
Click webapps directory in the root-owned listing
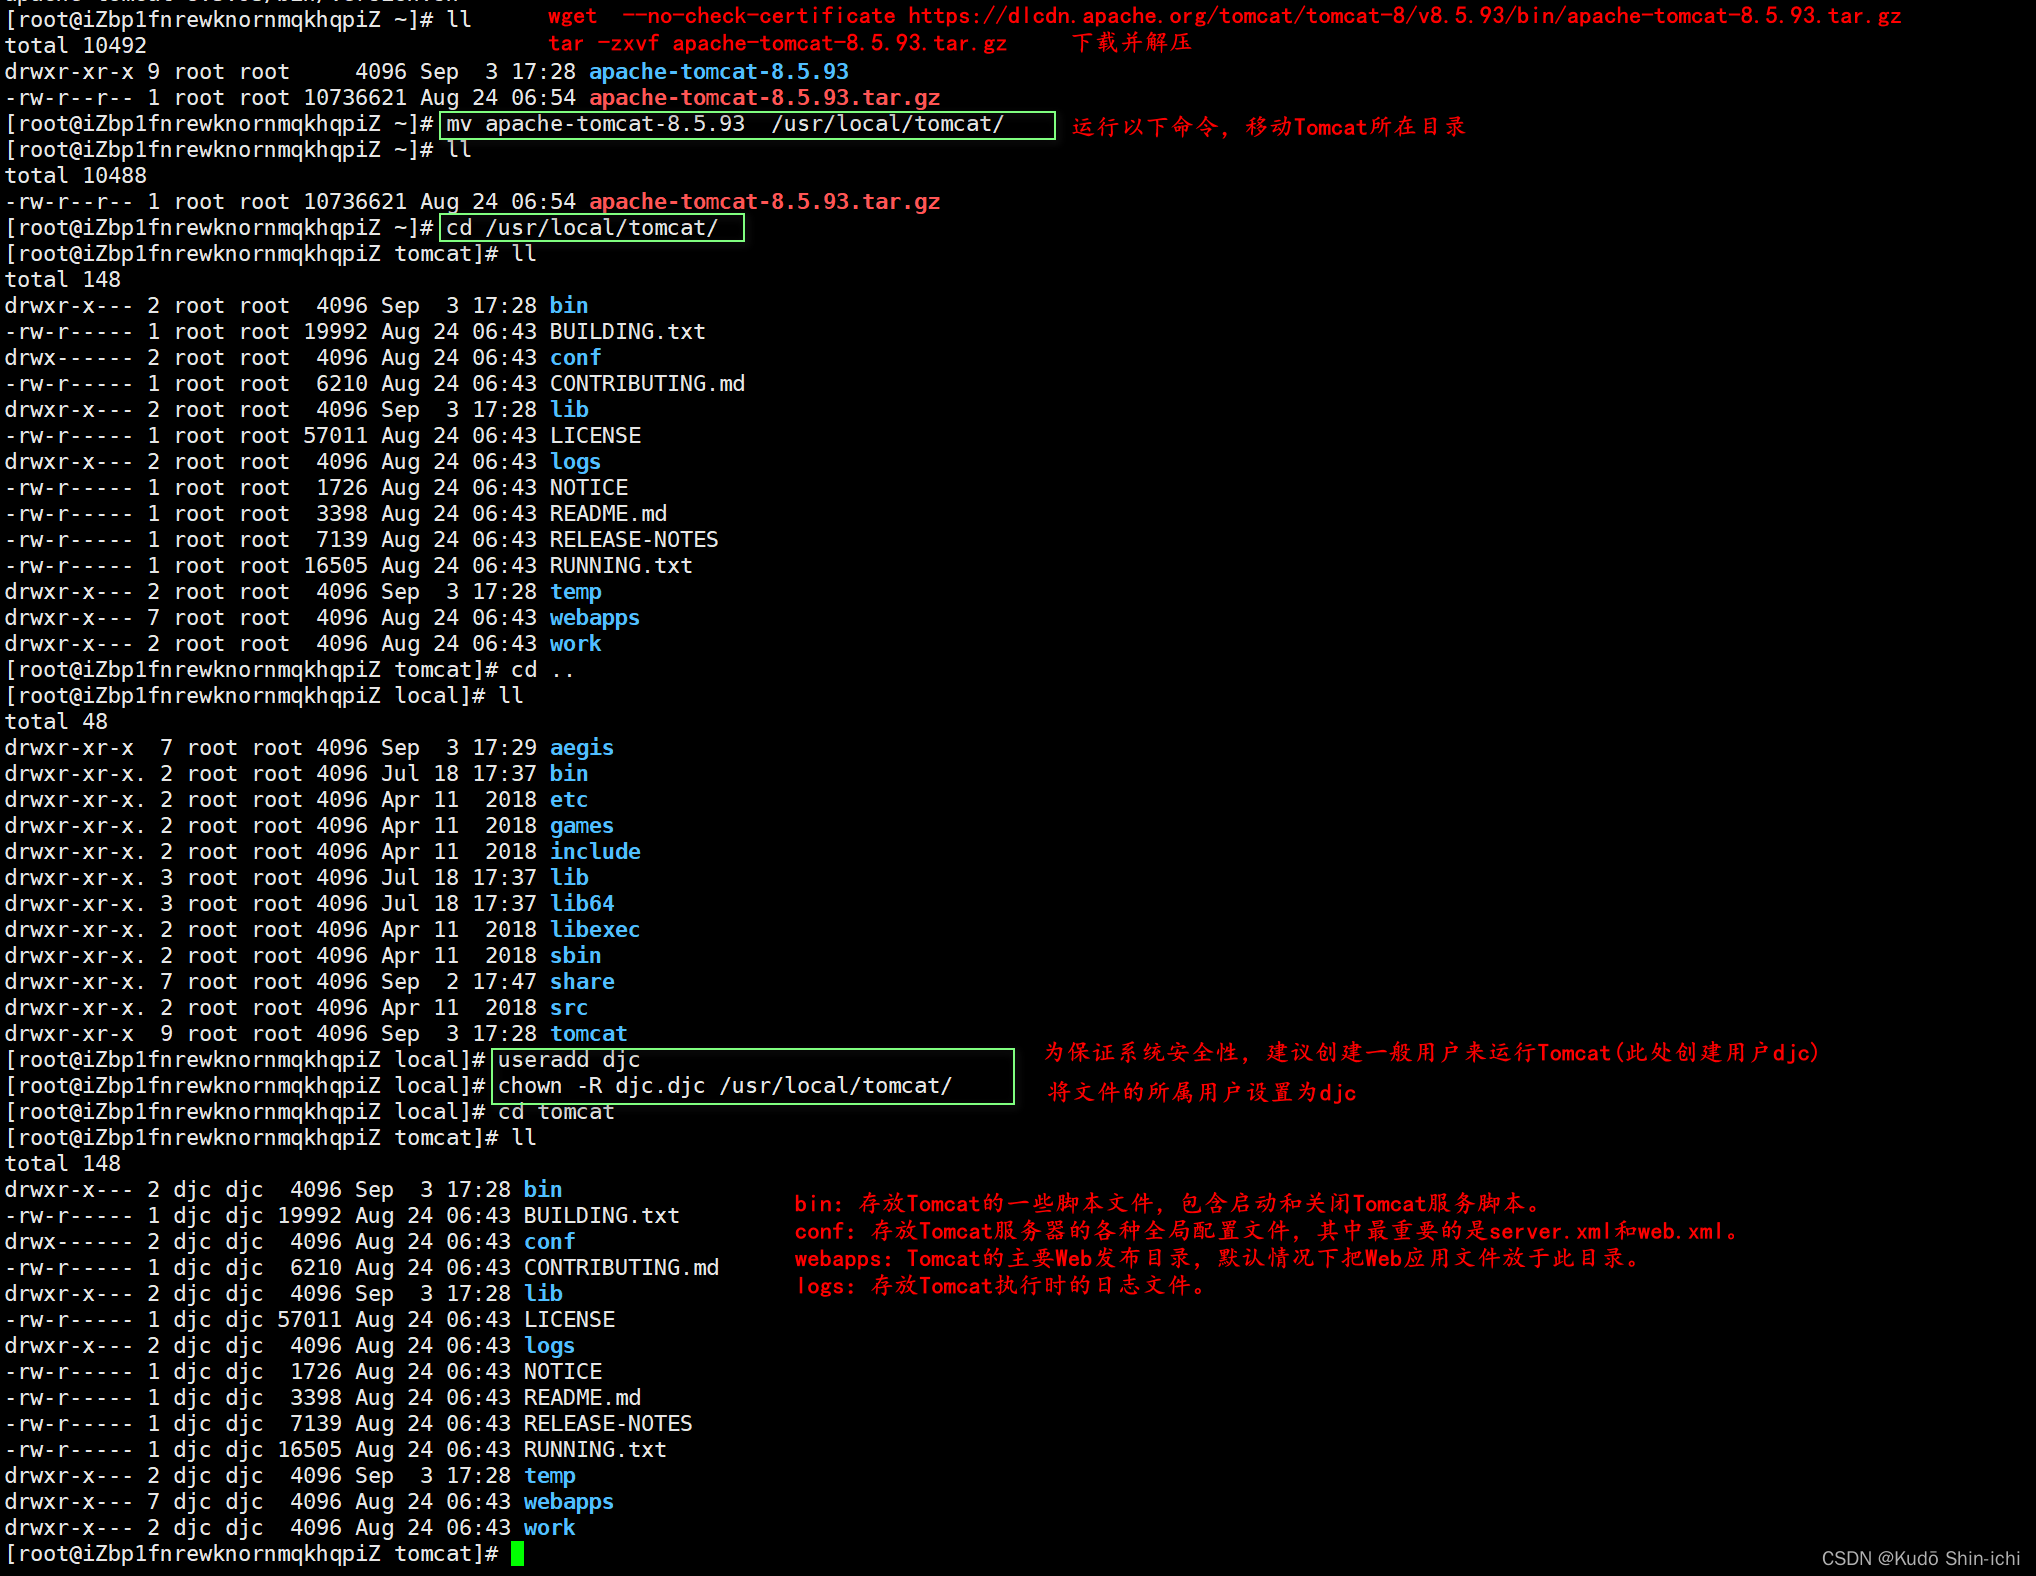pos(594,618)
